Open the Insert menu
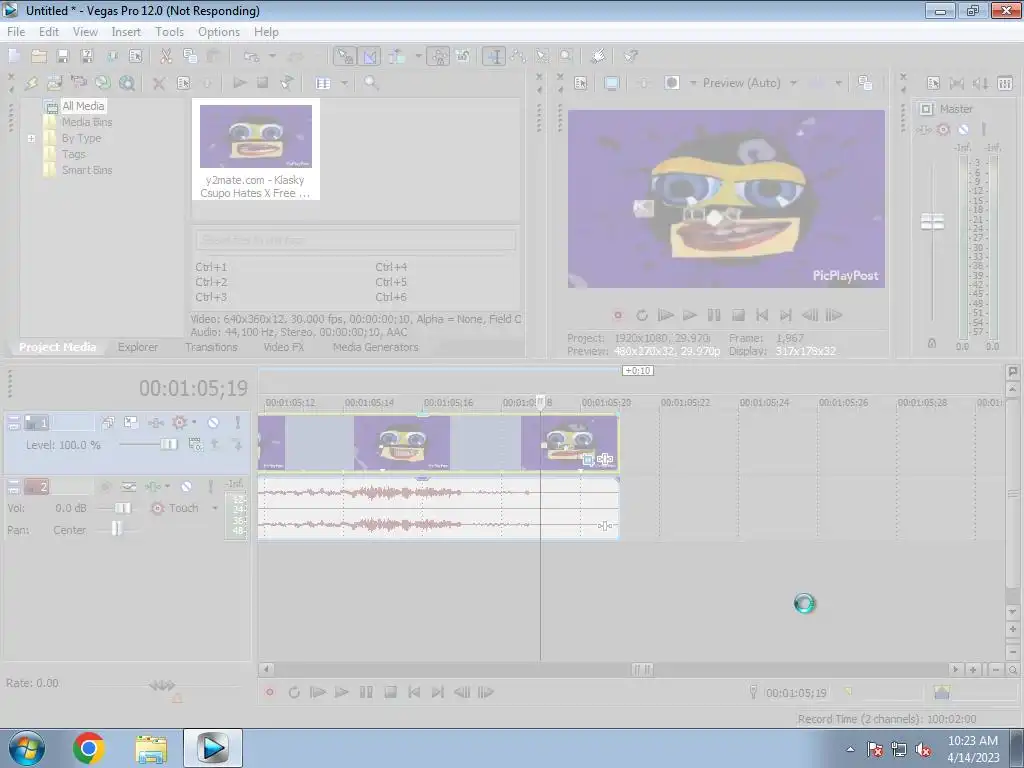Image resolution: width=1024 pixels, height=768 pixels. point(126,31)
